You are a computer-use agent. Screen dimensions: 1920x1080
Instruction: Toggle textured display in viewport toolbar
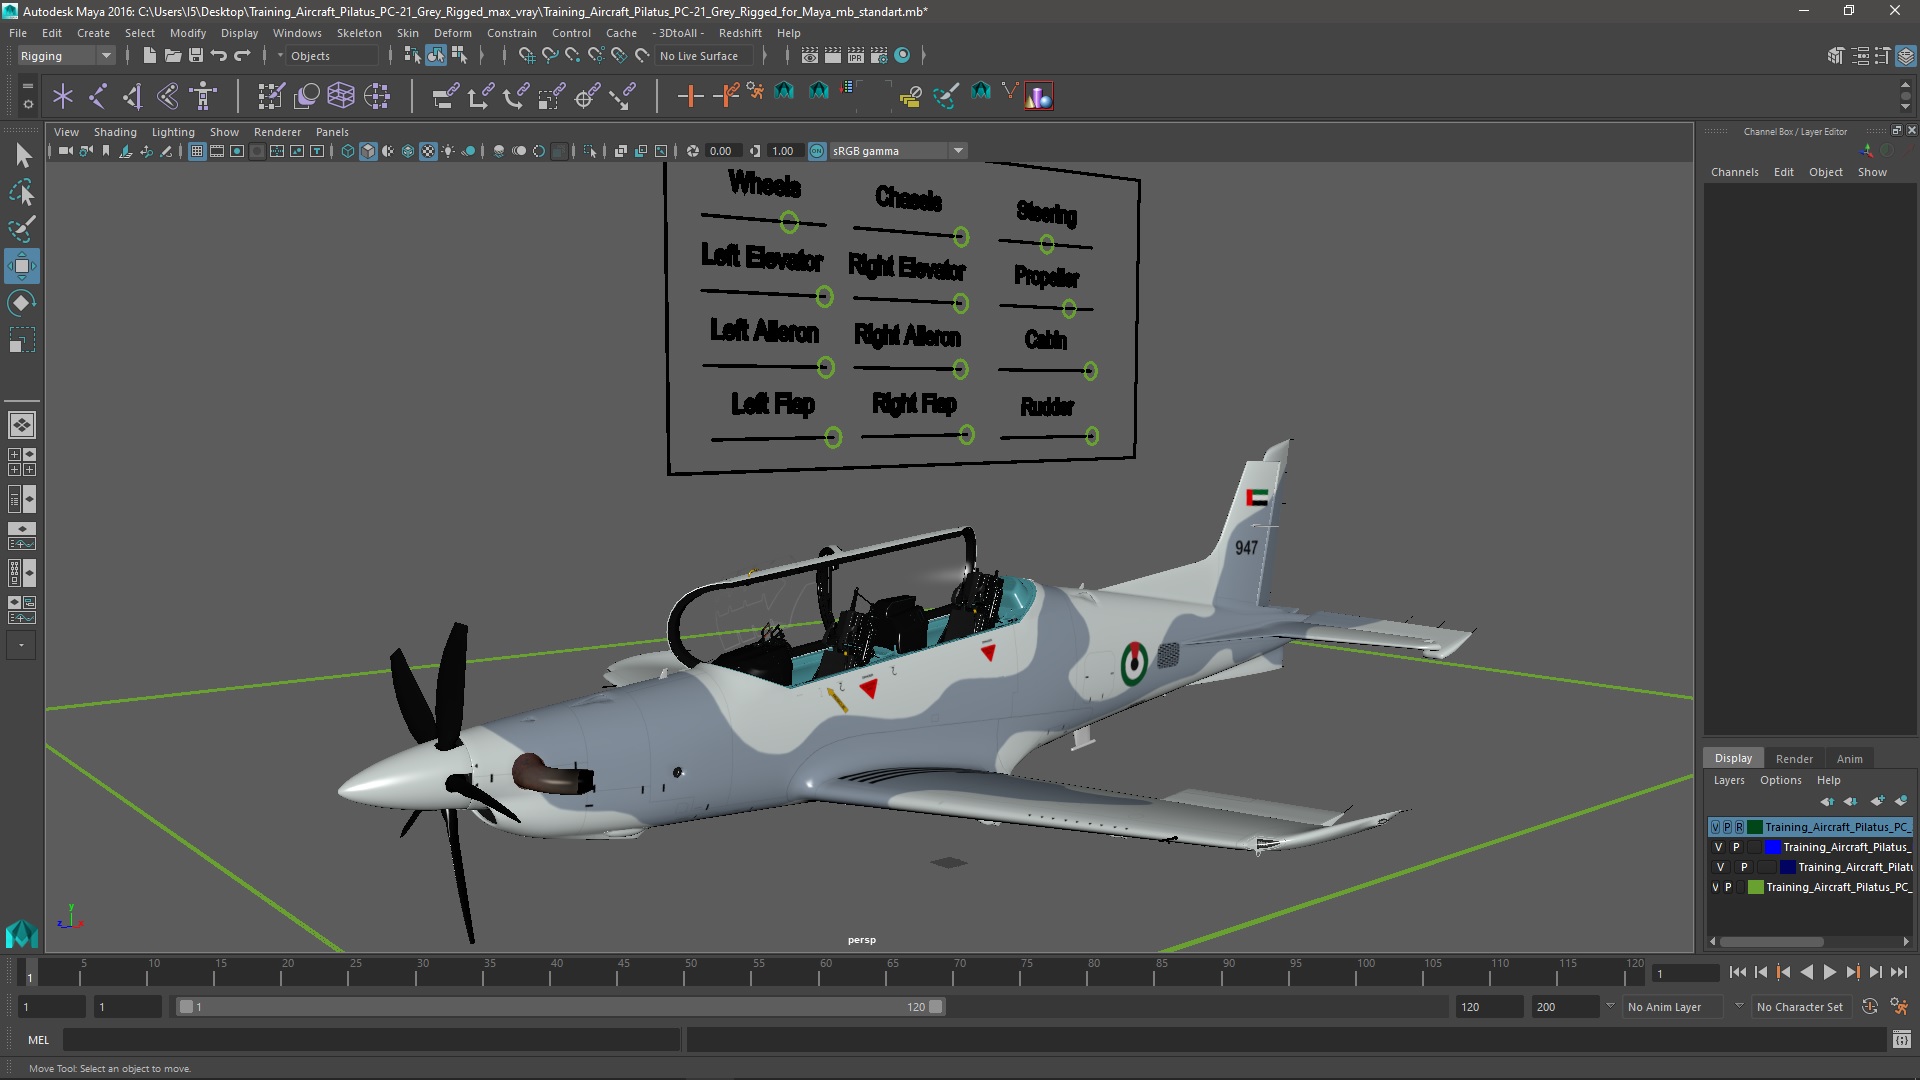click(x=428, y=151)
